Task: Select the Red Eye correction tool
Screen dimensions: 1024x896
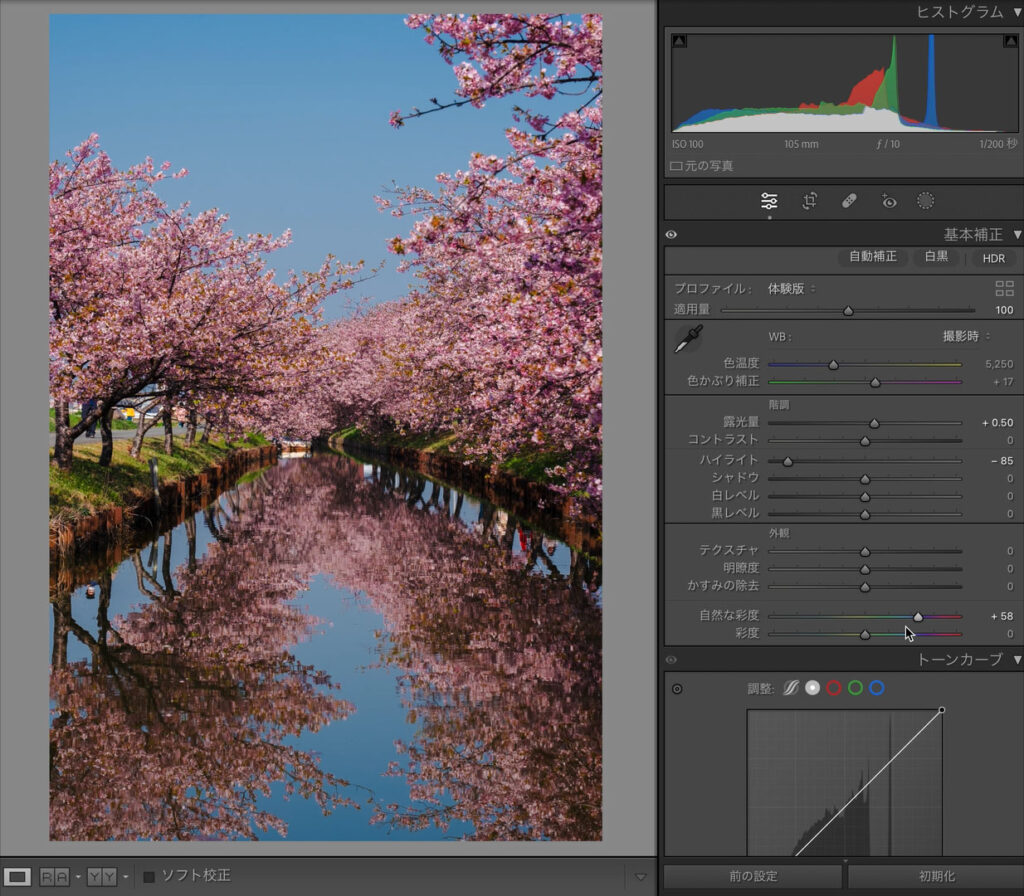Action: [888, 201]
